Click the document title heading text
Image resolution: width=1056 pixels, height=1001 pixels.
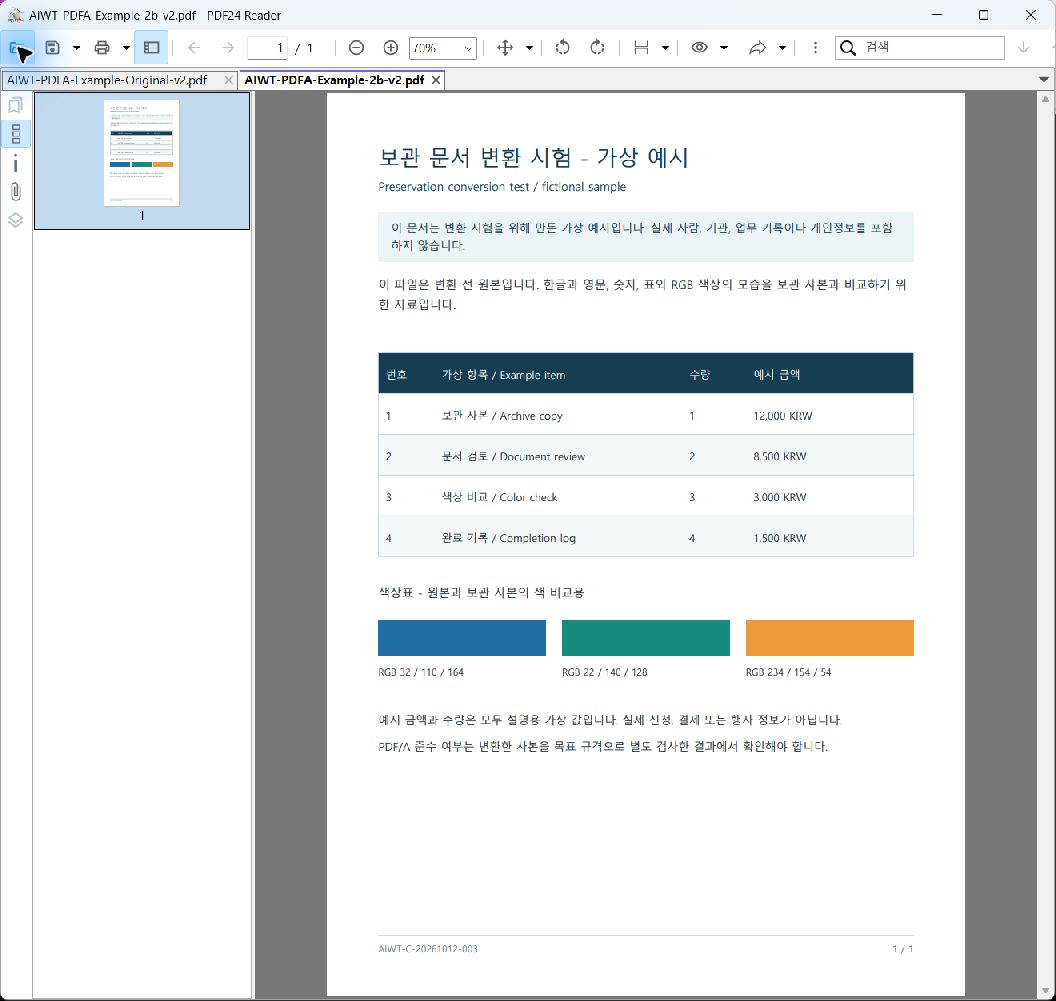[x=533, y=158]
